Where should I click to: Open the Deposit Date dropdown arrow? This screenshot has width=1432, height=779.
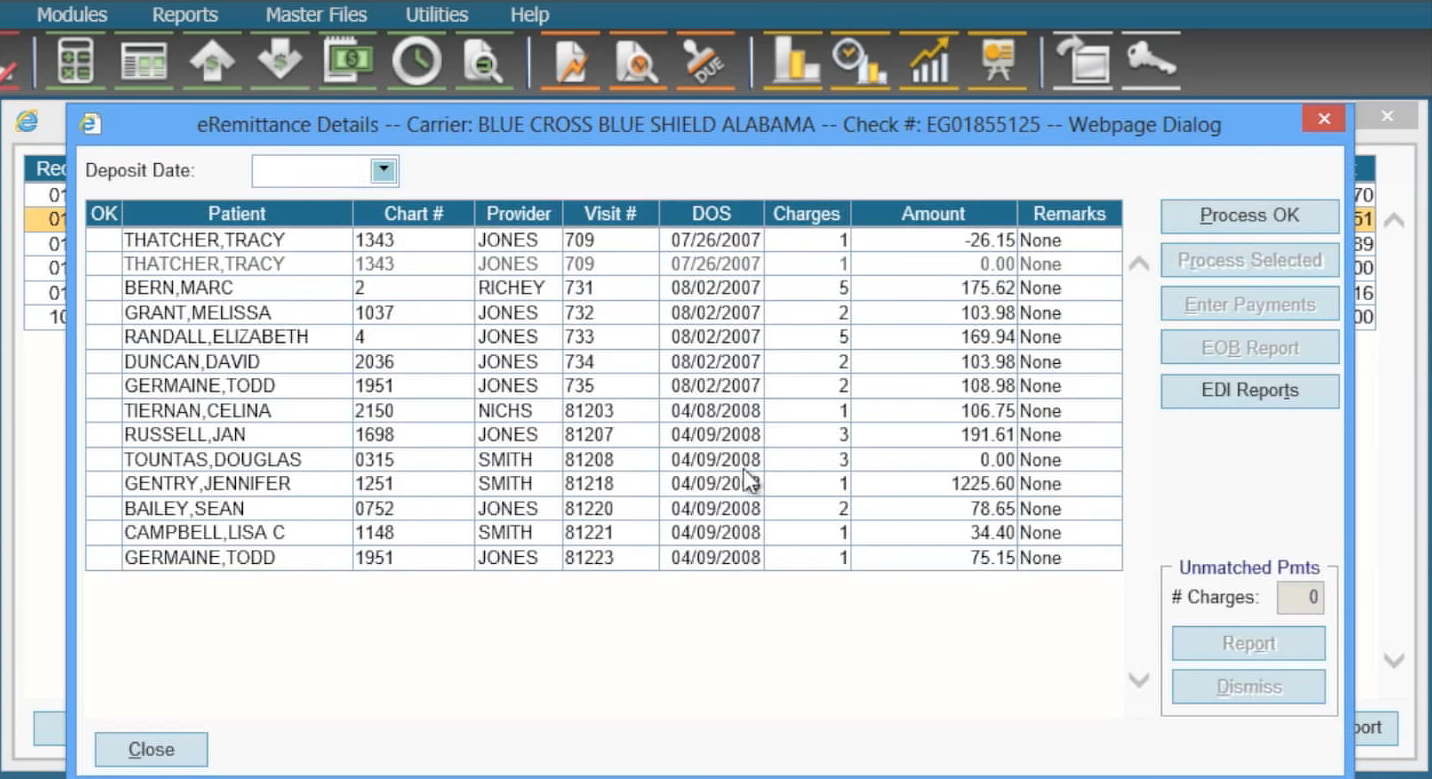384,171
